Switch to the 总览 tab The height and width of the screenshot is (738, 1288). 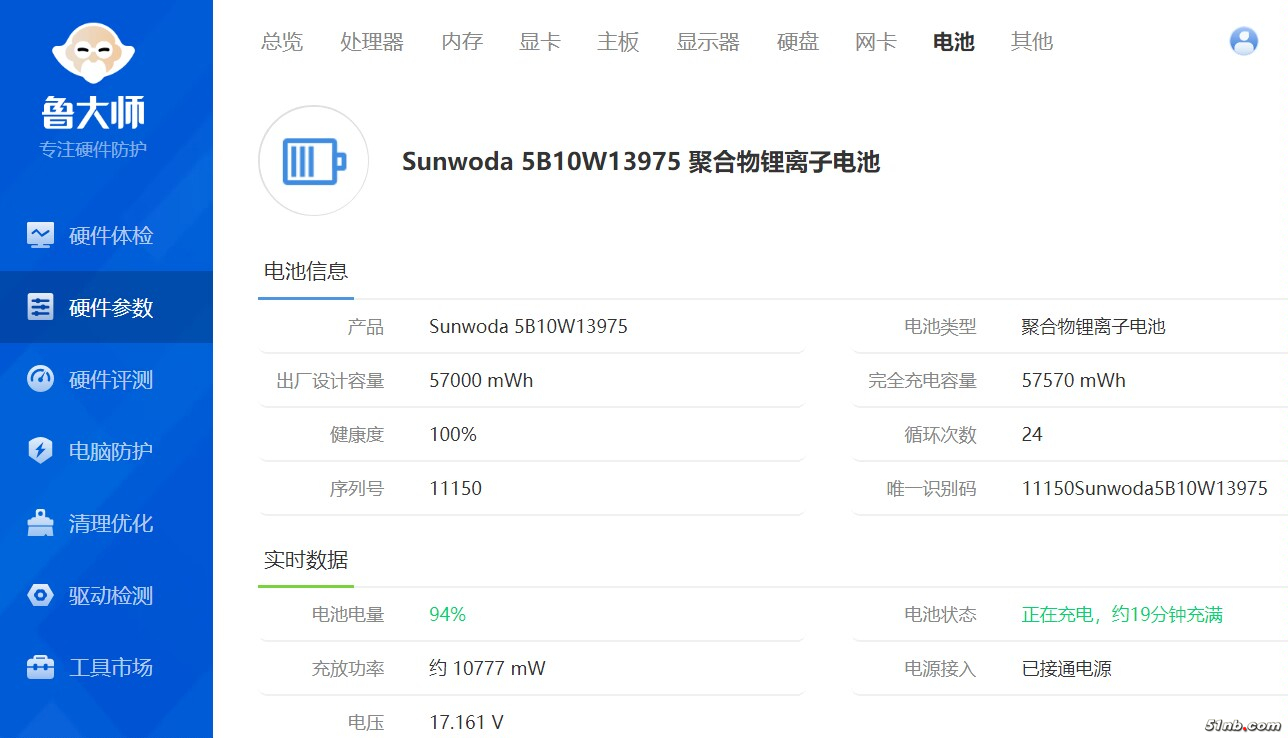282,42
